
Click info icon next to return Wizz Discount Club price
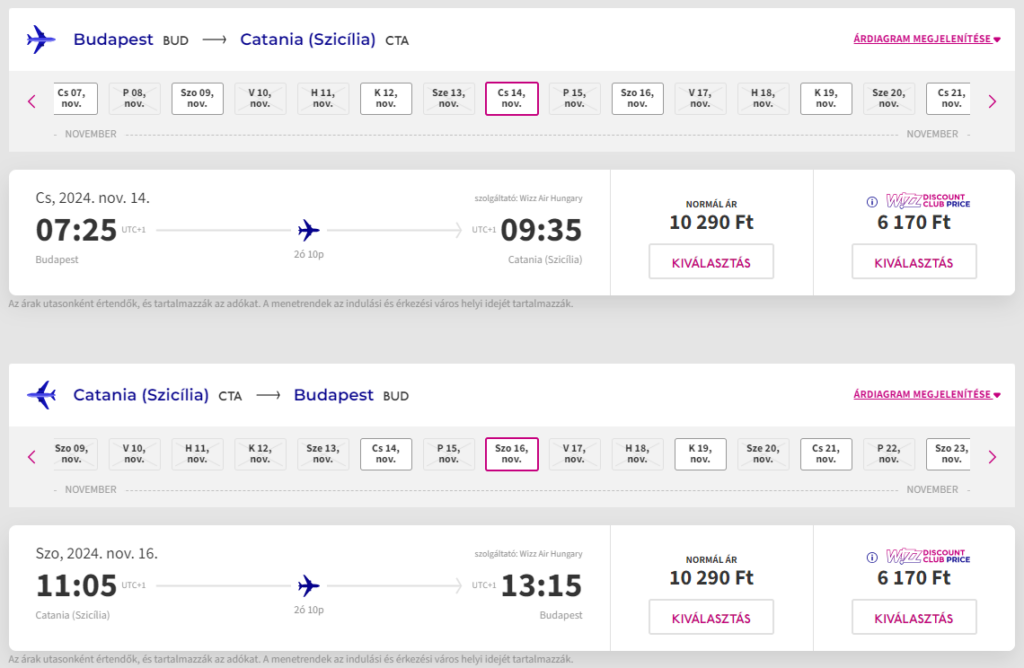(873, 557)
